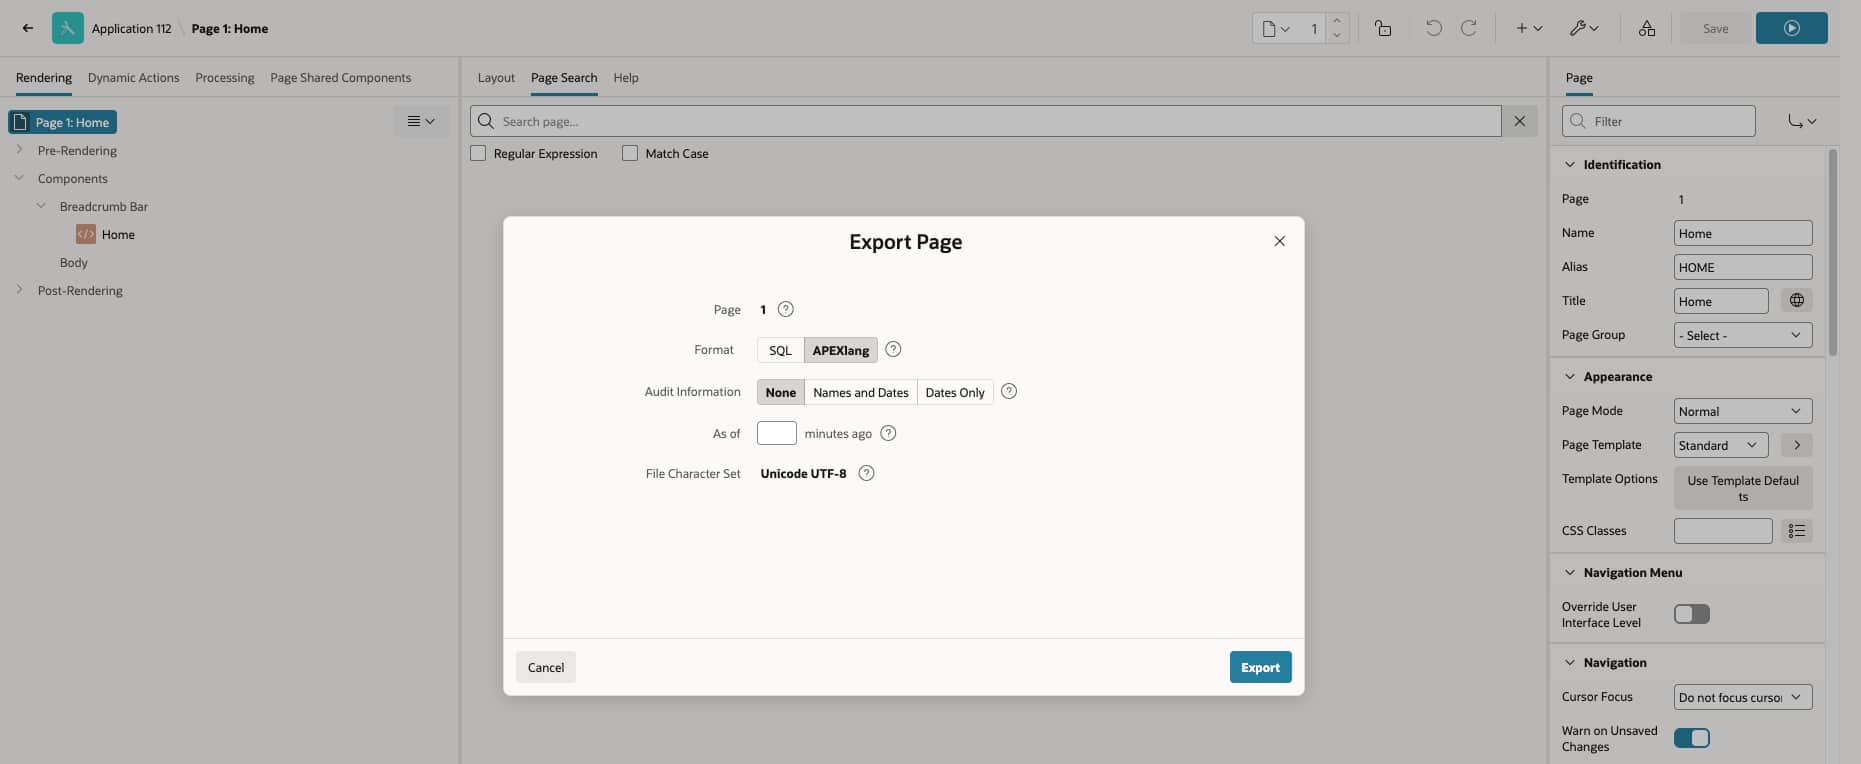The width and height of the screenshot is (1861, 764).
Task: Click the As of minutes input
Action: point(777,433)
